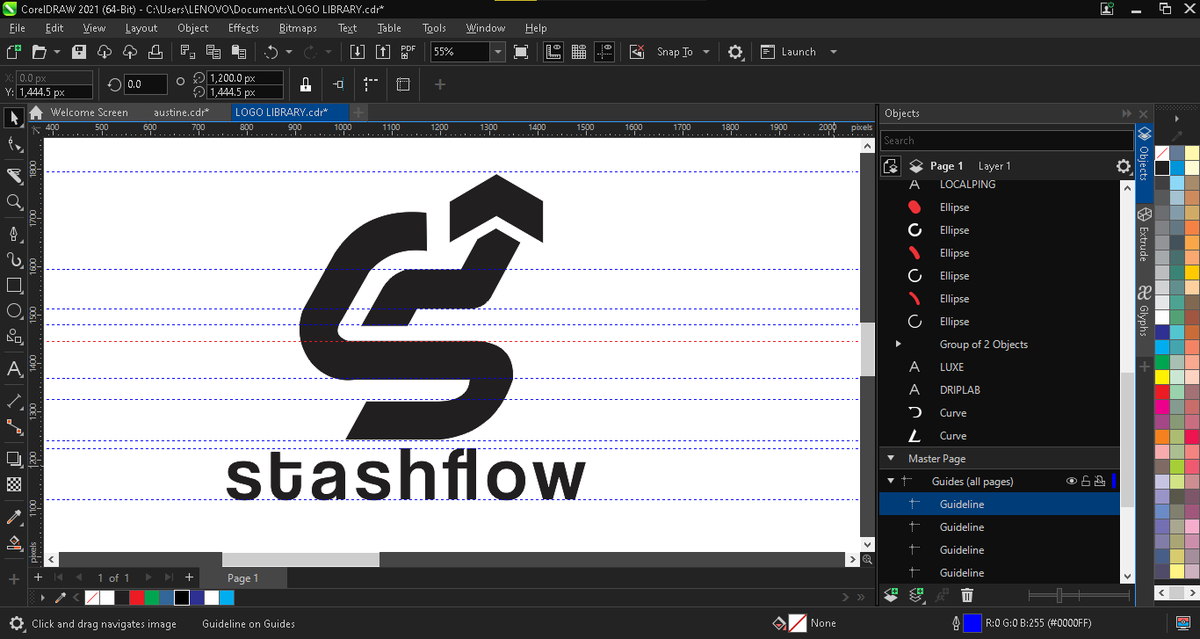Click New Layer icon in Objects docker

[x=892, y=595]
